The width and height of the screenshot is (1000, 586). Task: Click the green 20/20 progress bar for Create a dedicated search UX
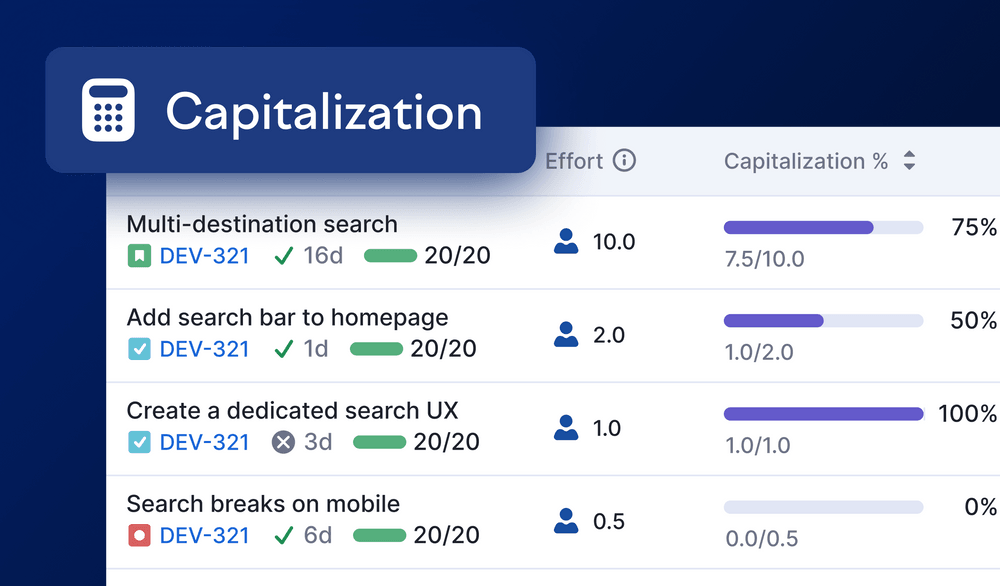(379, 442)
